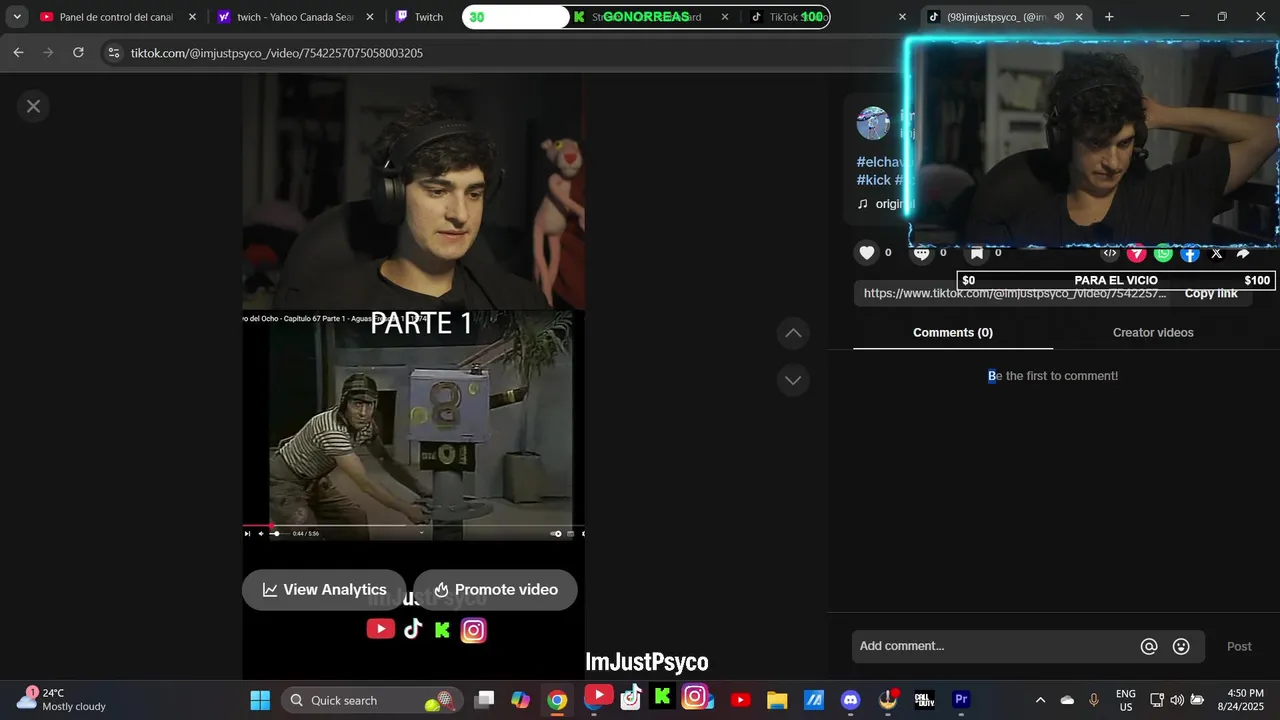Open Adobe Premiere Pro from taskbar
Image resolution: width=1280 pixels, height=720 pixels.
click(961, 700)
